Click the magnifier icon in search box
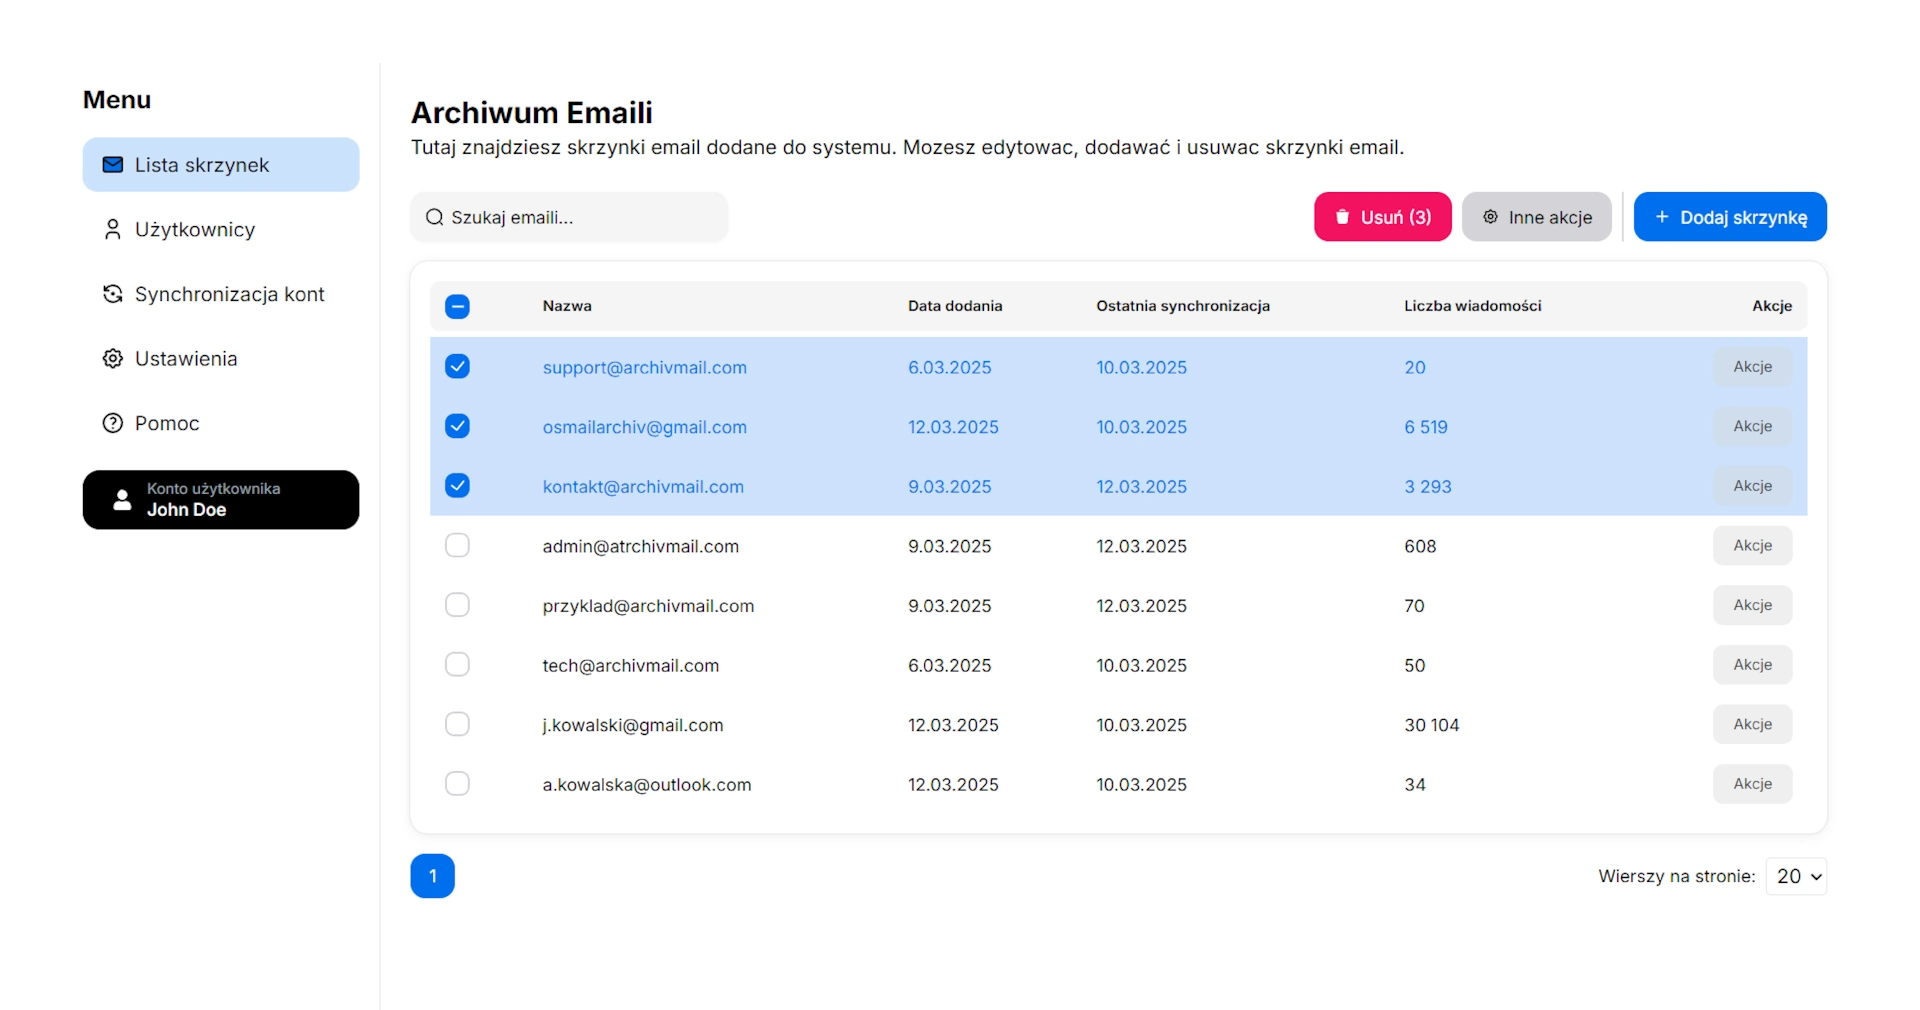This screenshot has height=1010, width=1920. [435, 217]
